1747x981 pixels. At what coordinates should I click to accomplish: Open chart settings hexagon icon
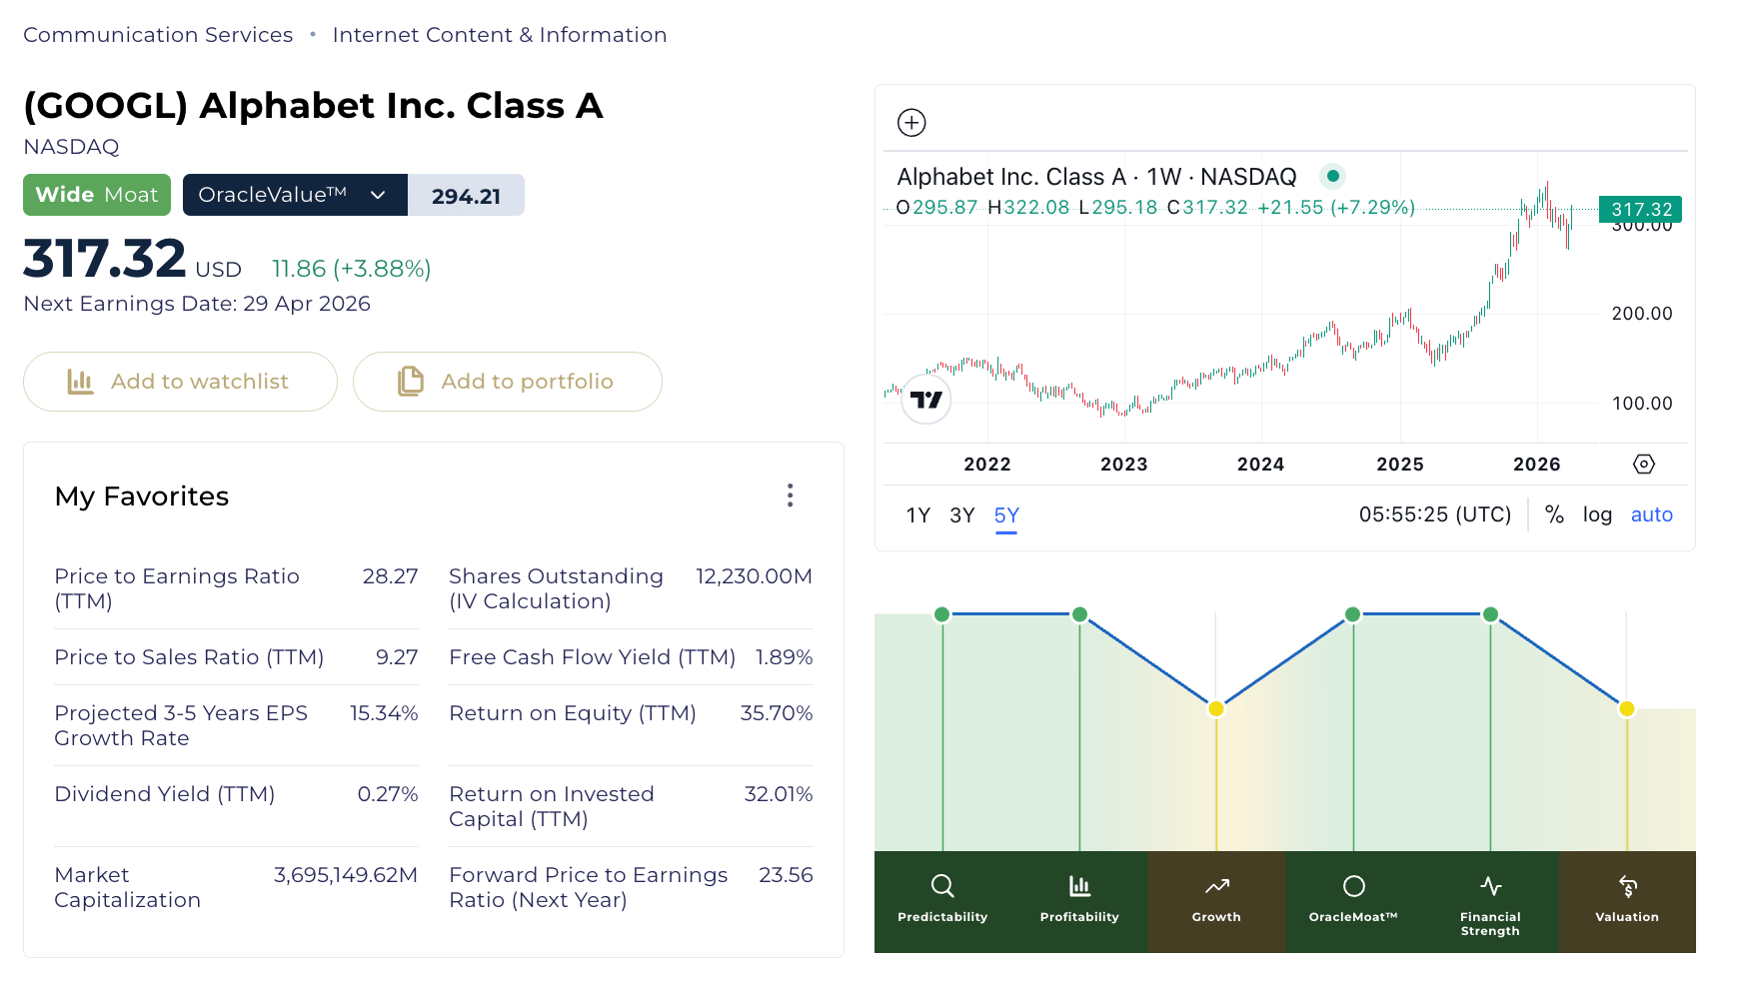(1643, 464)
